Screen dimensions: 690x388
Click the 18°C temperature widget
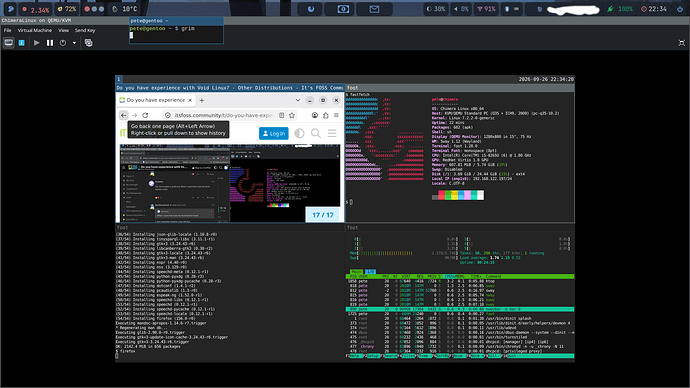point(125,9)
